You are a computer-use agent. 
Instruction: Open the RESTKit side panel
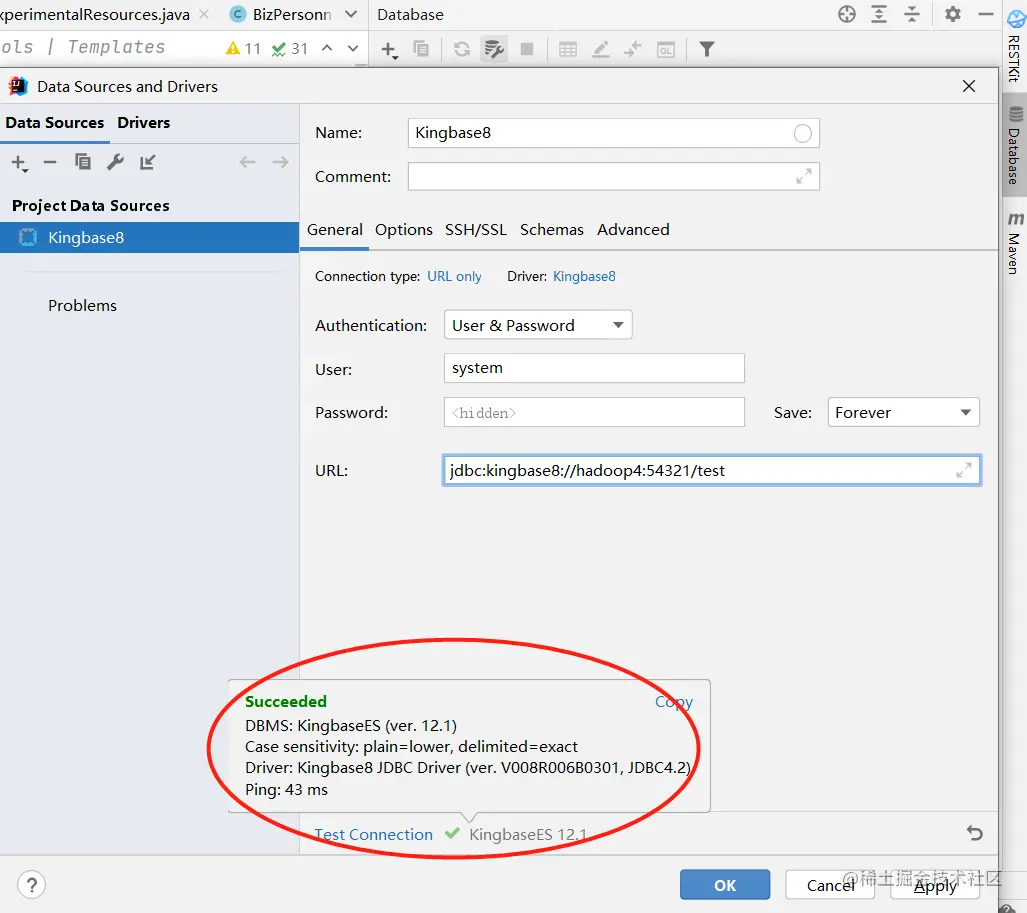1015,47
